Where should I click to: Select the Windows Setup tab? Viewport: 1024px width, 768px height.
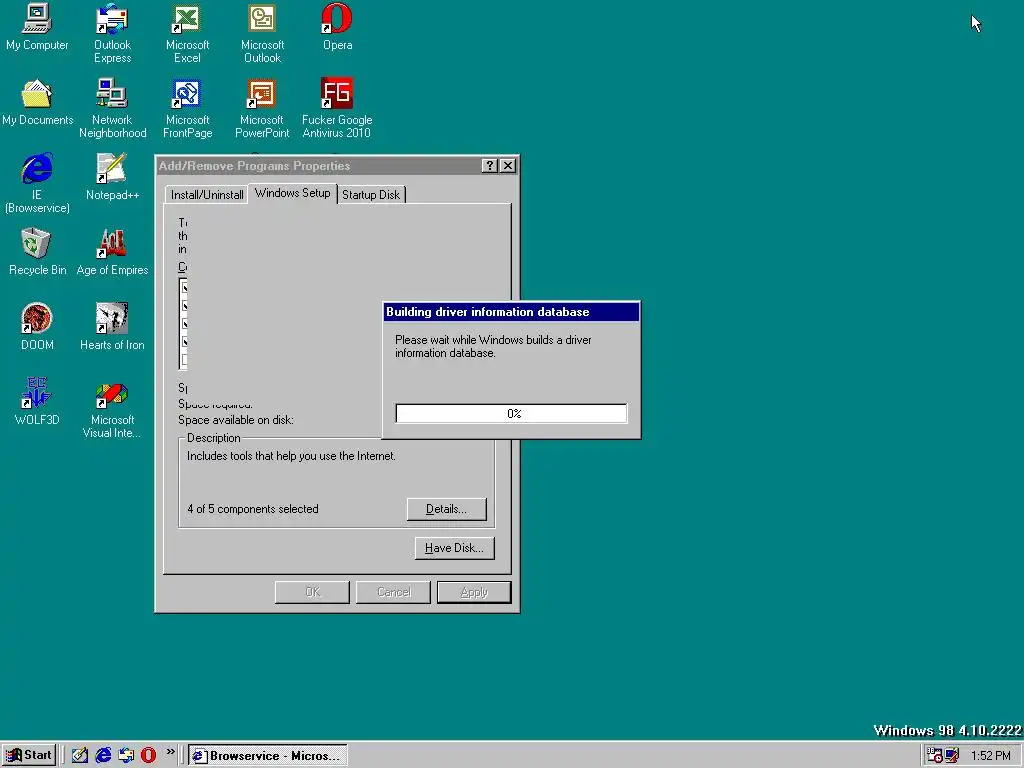coord(293,193)
